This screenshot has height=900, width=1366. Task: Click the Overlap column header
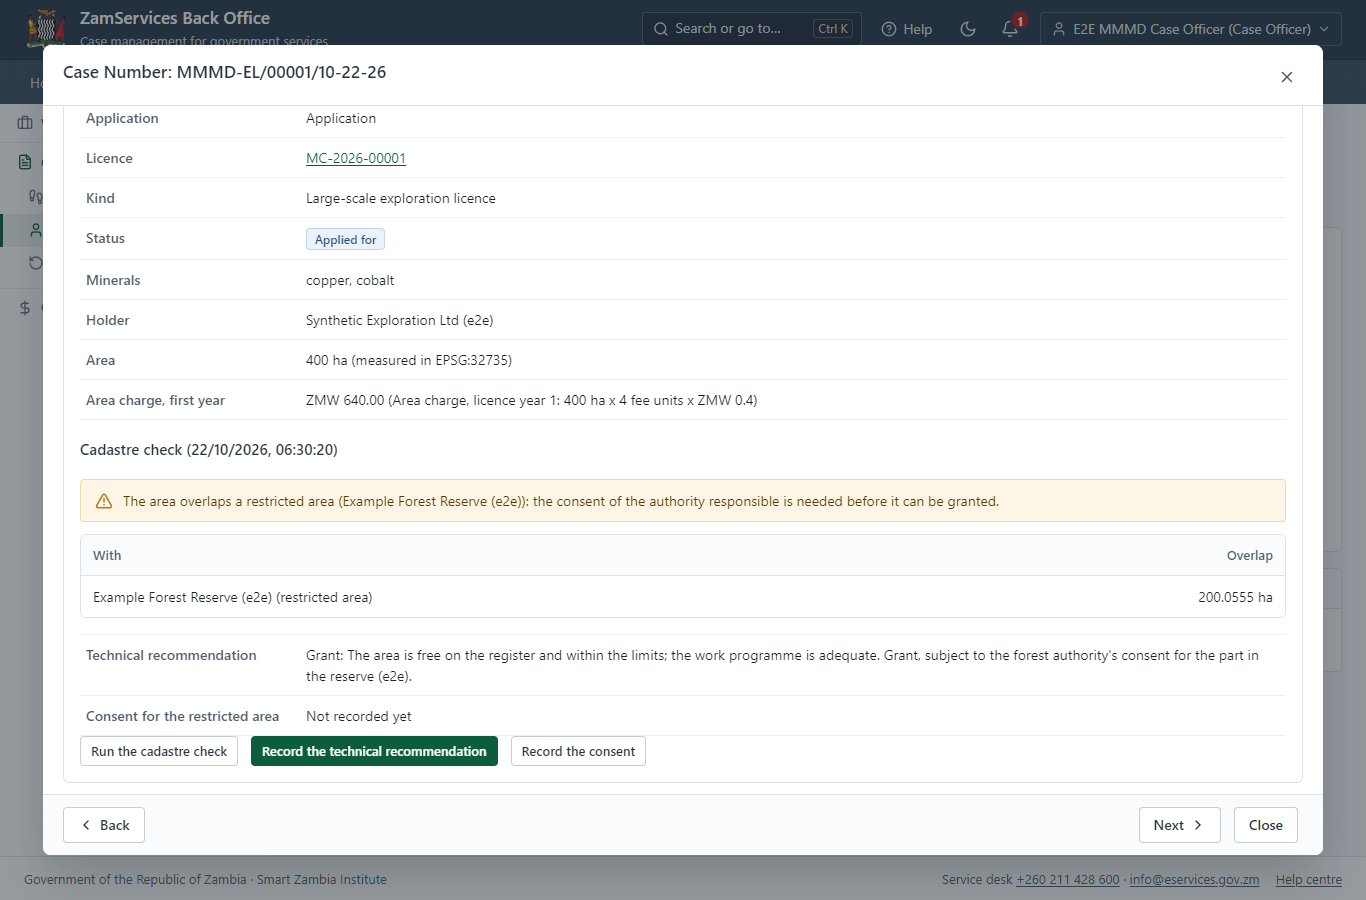click(1250, 555)
